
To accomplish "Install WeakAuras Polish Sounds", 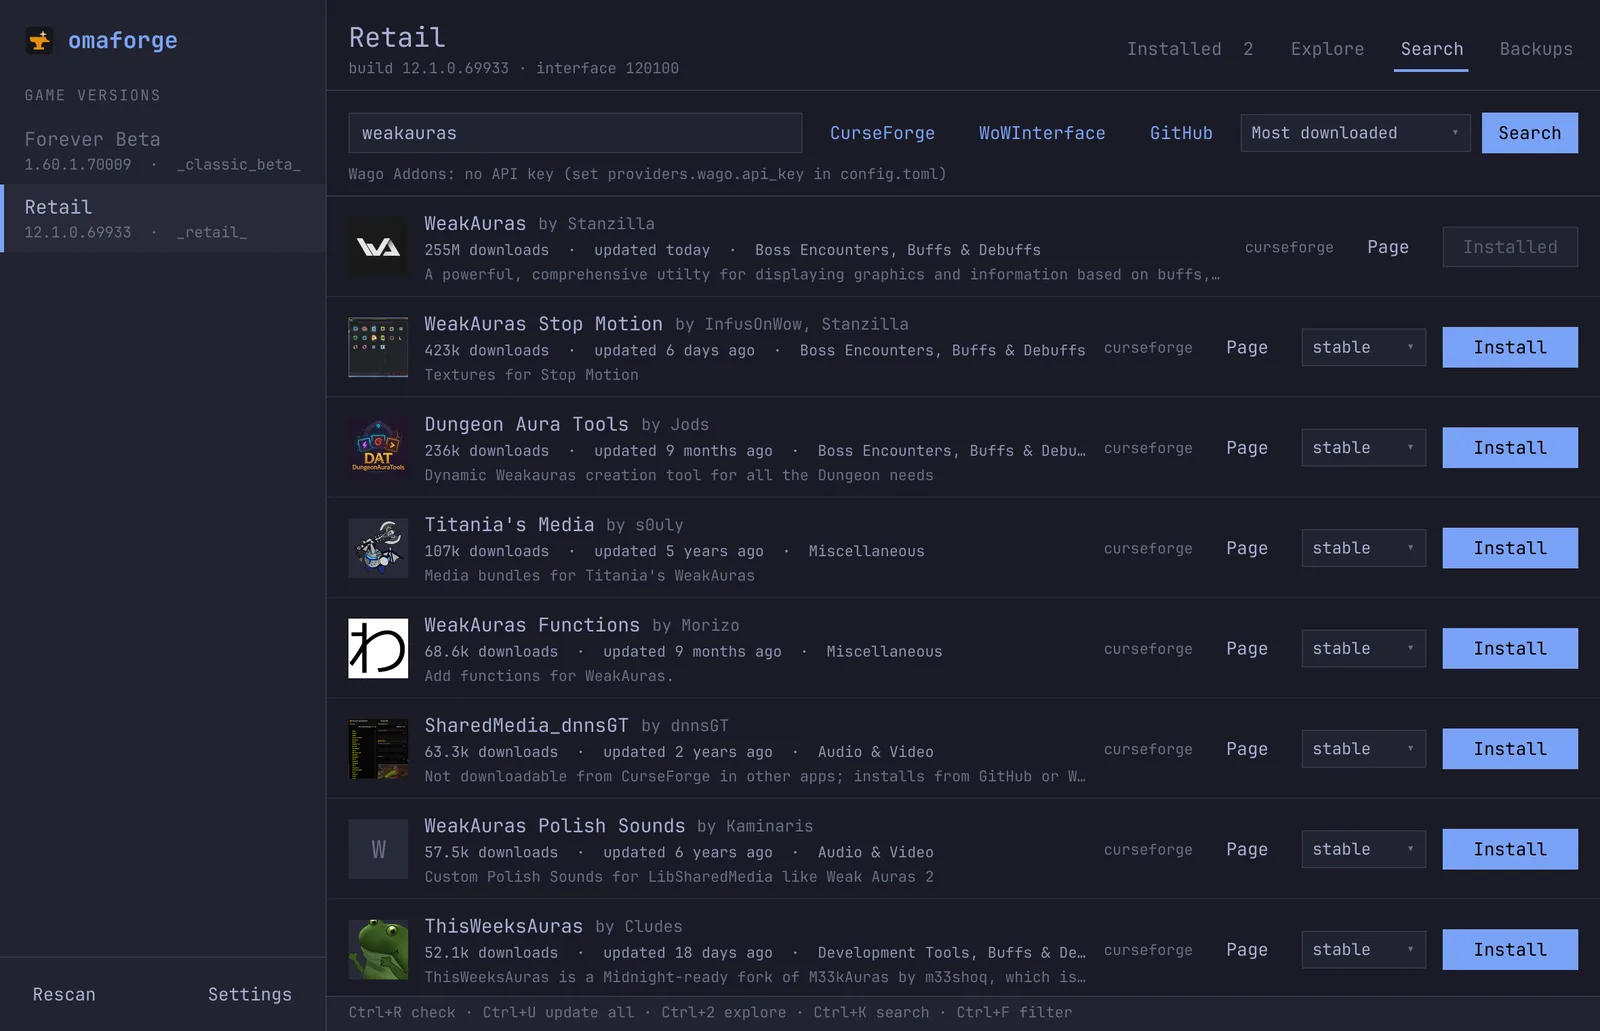I will [x=1510, y=849].
